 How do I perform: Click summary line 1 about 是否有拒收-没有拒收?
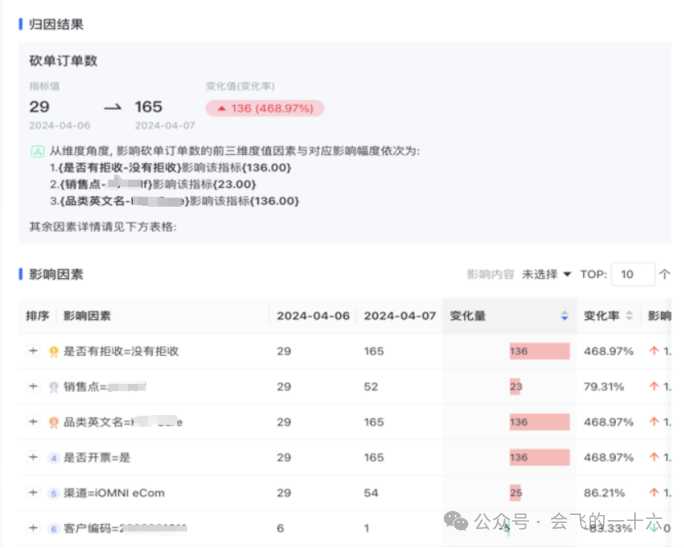click(x=170, y=168)
